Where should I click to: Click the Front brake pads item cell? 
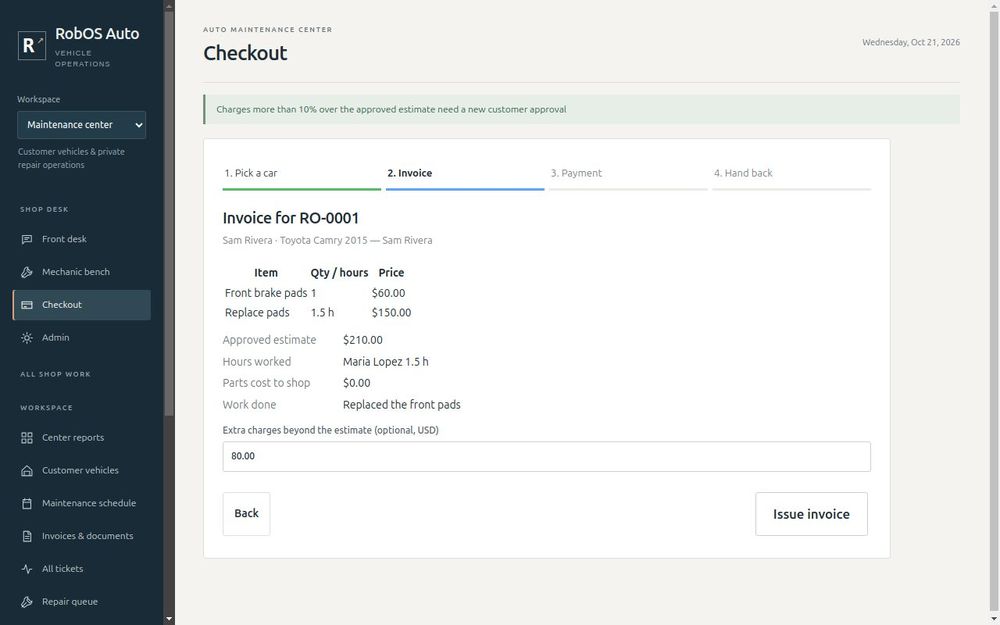pos(266,293)
